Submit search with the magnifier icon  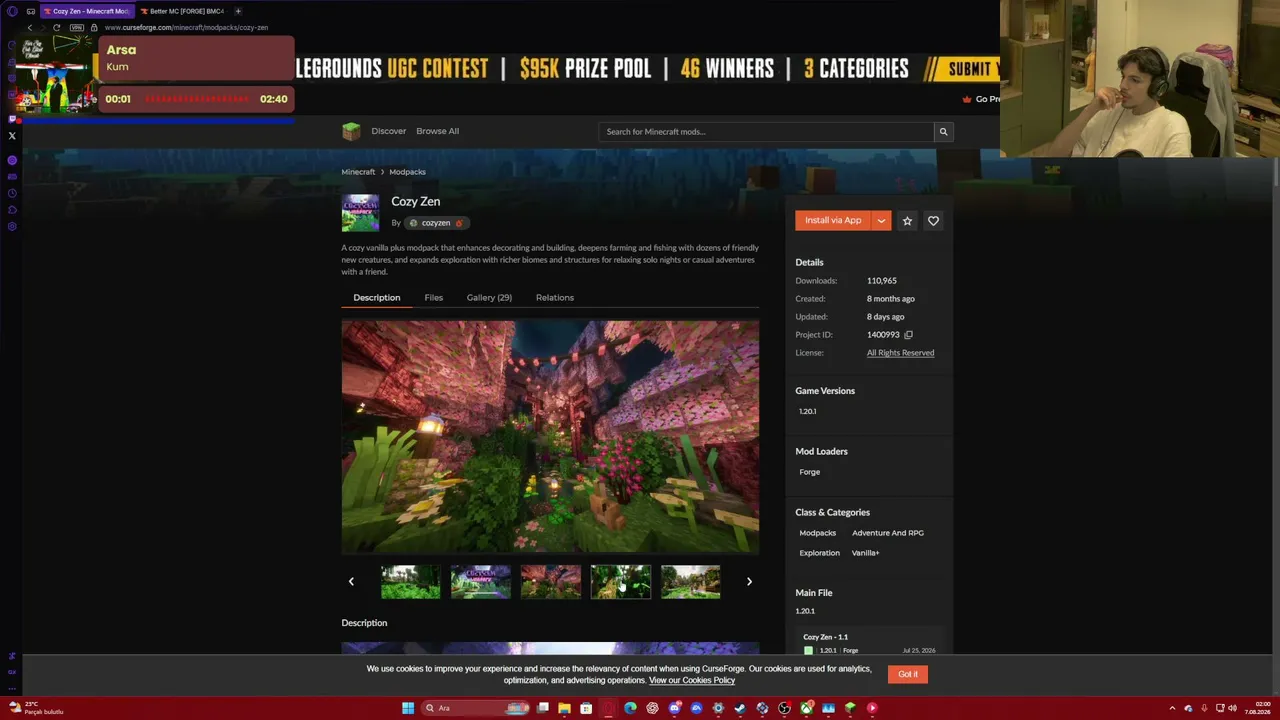tap(943, 132)
